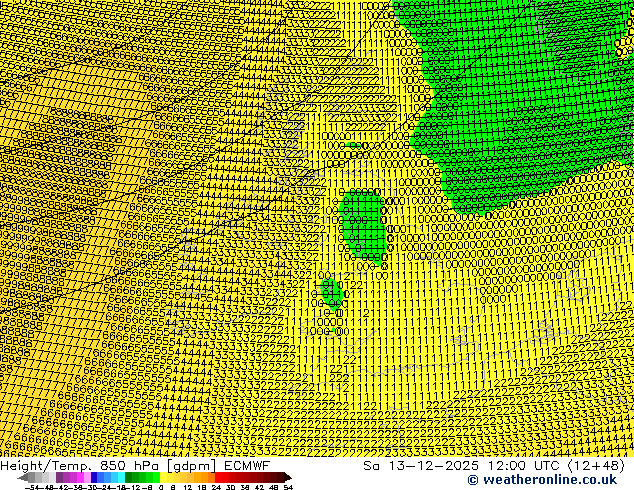Select the Sa 13-12-2025 12:00 UTC timestamp
The height and width of the screenshot is (490, 634).
coord(494,465)
